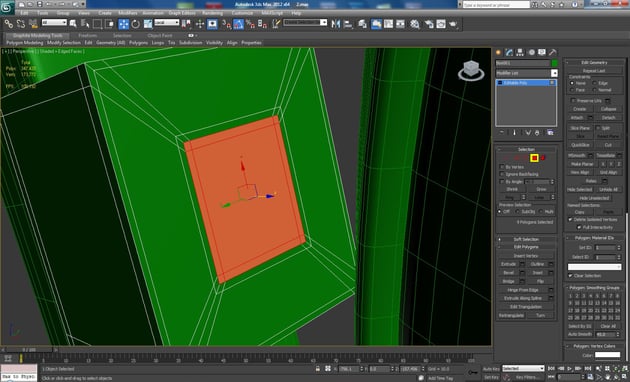
Task: Open the Utilities hammer panel tab
Action: pyautogui.click(x=553, y=52)
